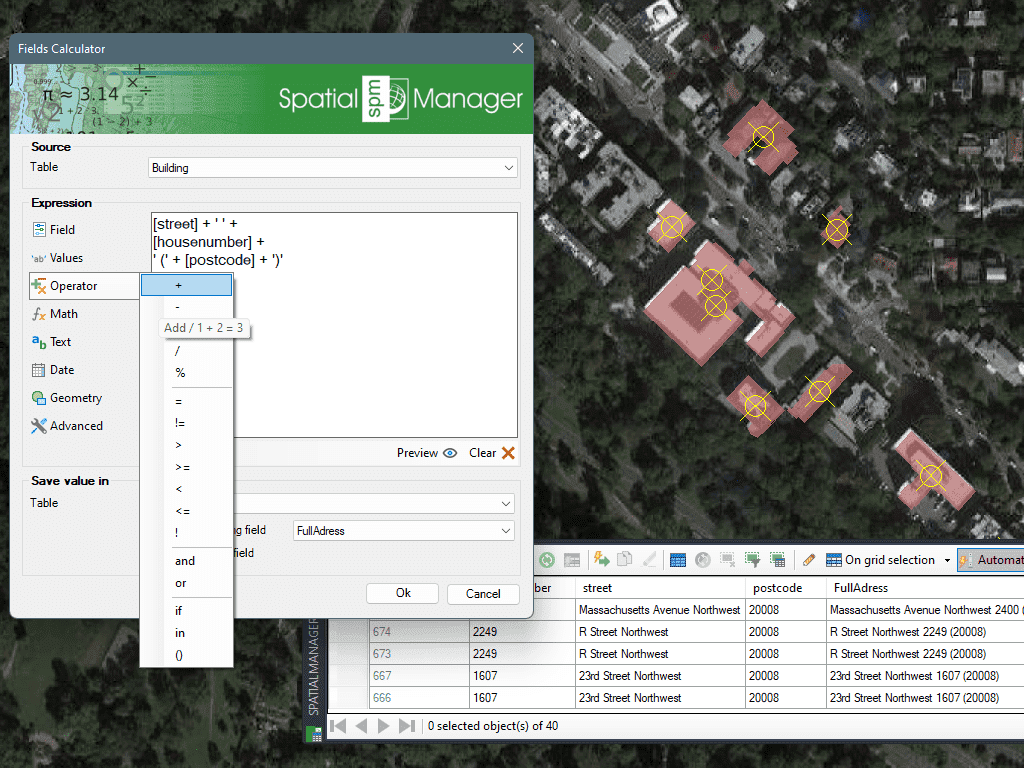This screenshot has width=1024, height=768.
Task: Open the Operator expression category
Action: tap(84, 286)
